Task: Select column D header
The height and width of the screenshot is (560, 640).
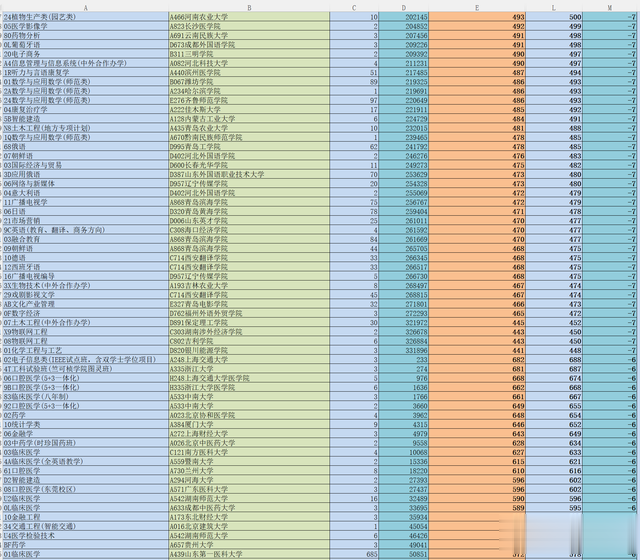Action: point(403,8)
